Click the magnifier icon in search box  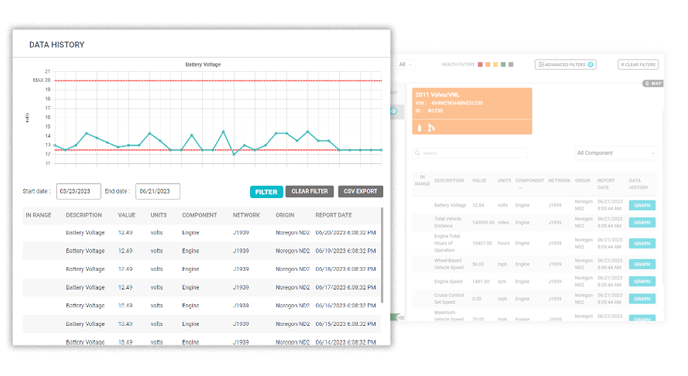click(417, 153)
